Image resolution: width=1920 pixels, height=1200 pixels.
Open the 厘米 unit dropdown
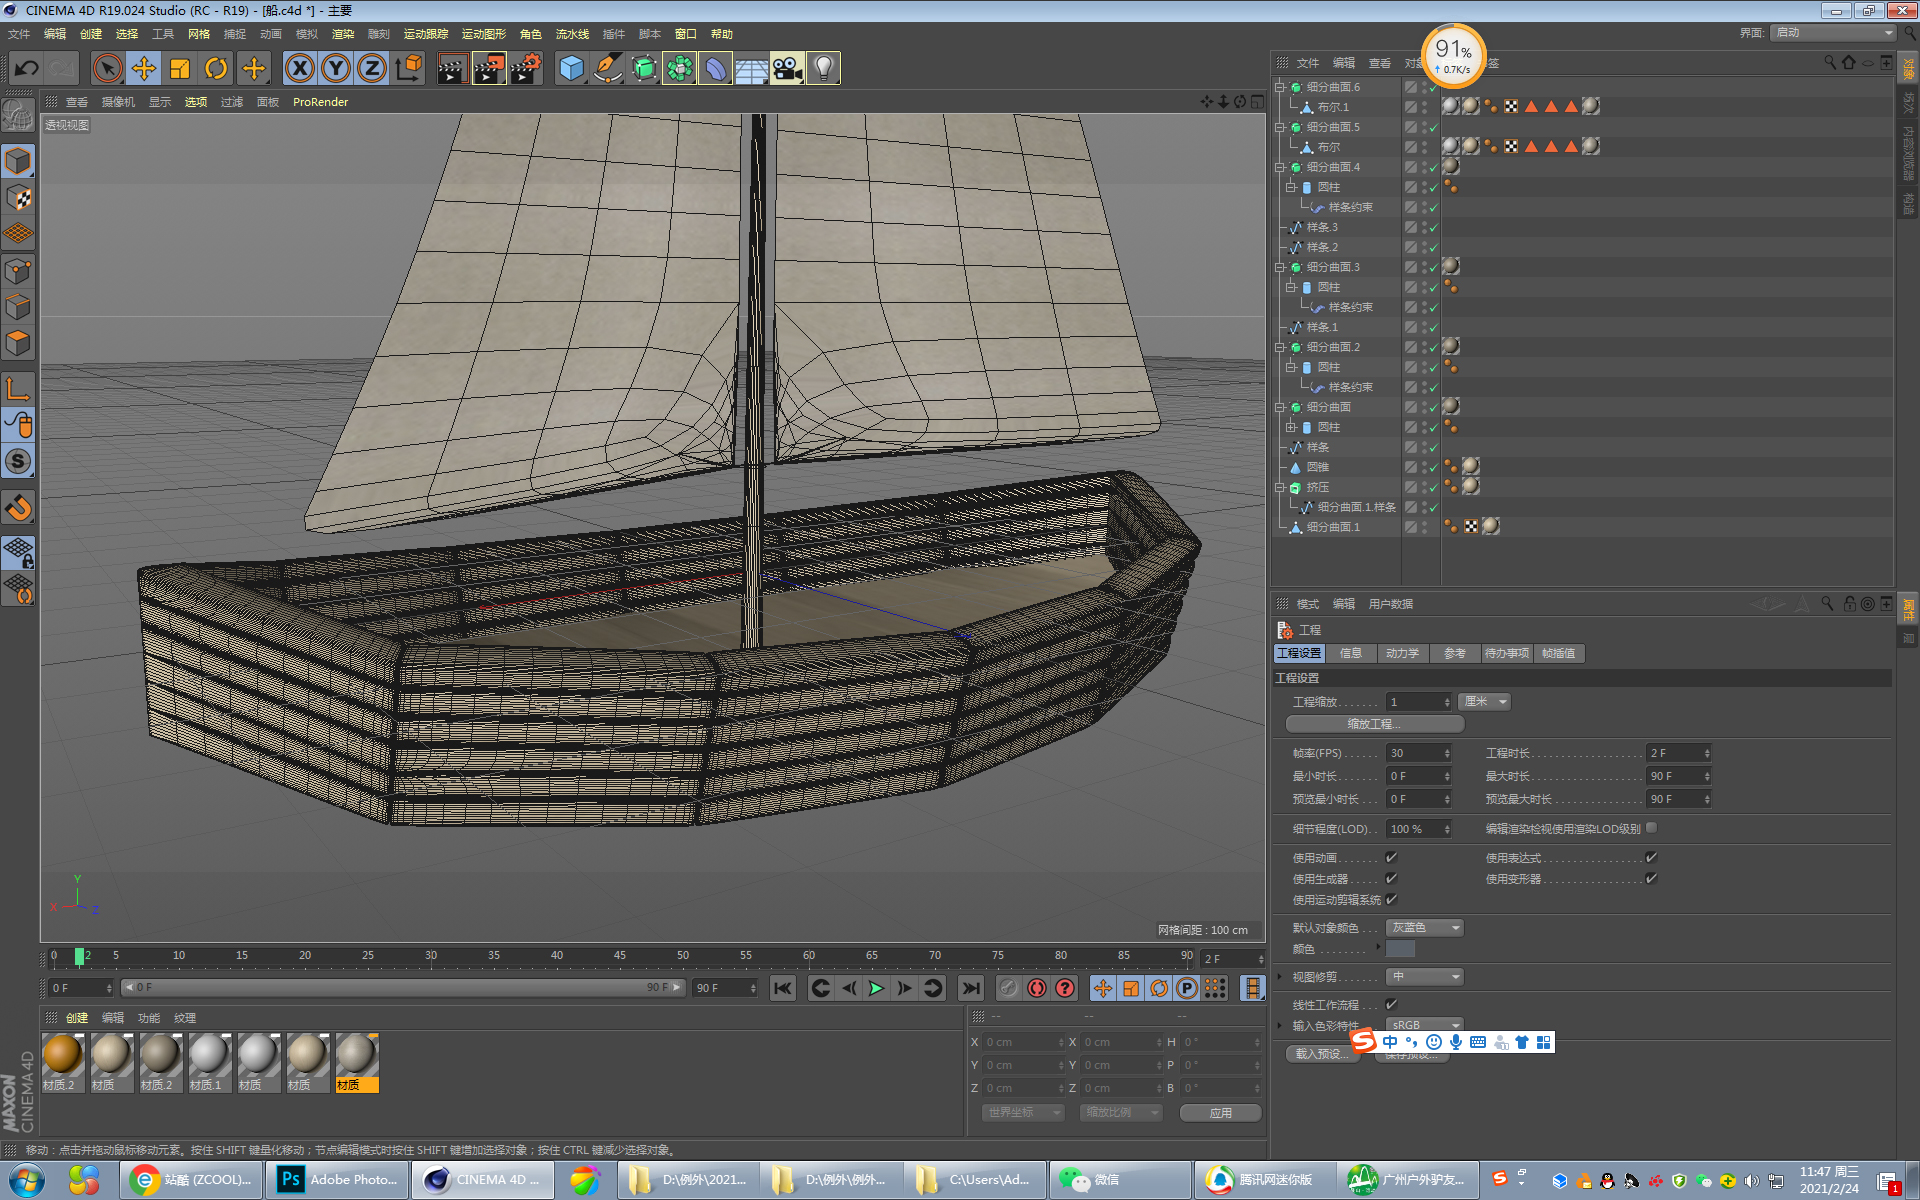click(1484, 702)
